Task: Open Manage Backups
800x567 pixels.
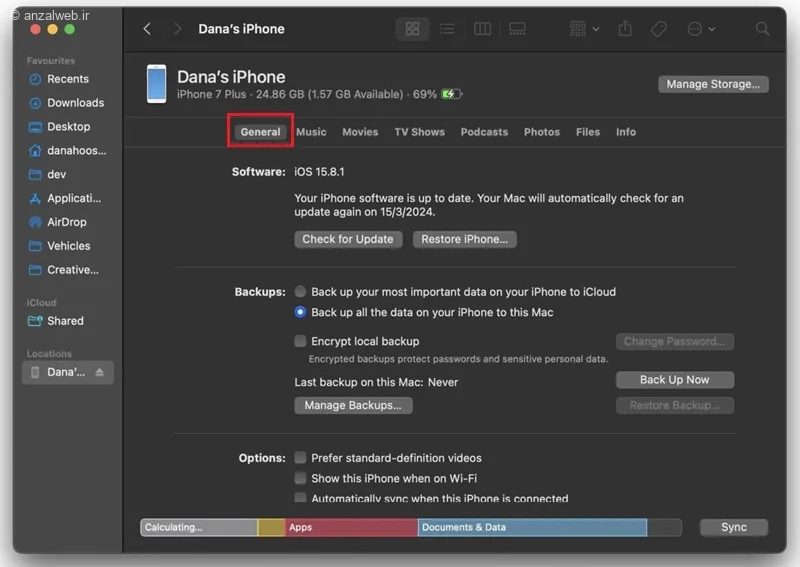Action: [353, 405]
